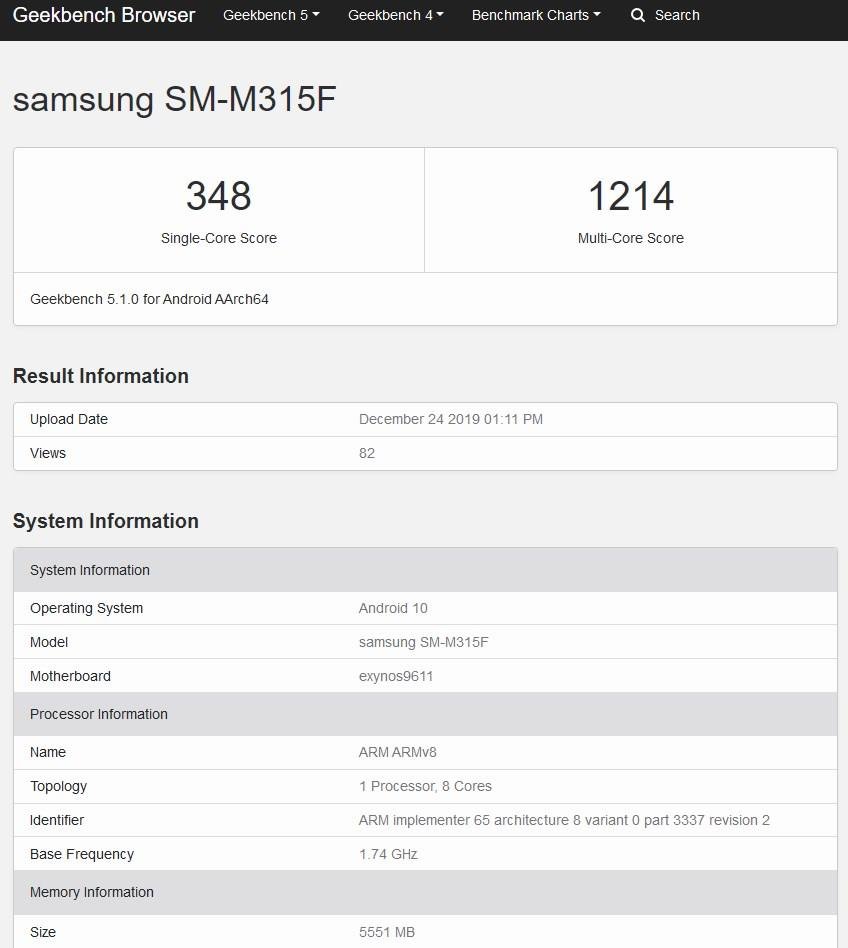Click the 348 single-core score
This screenshot has height=948, width=848.
[x=218, y=196]
